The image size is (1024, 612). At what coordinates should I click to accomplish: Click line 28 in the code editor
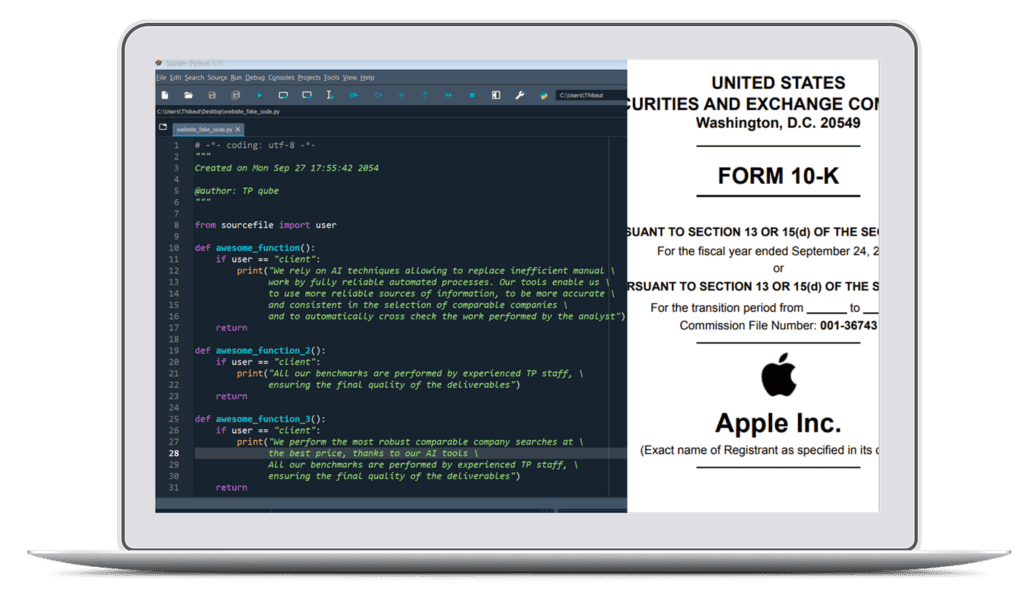pos(400,453)
